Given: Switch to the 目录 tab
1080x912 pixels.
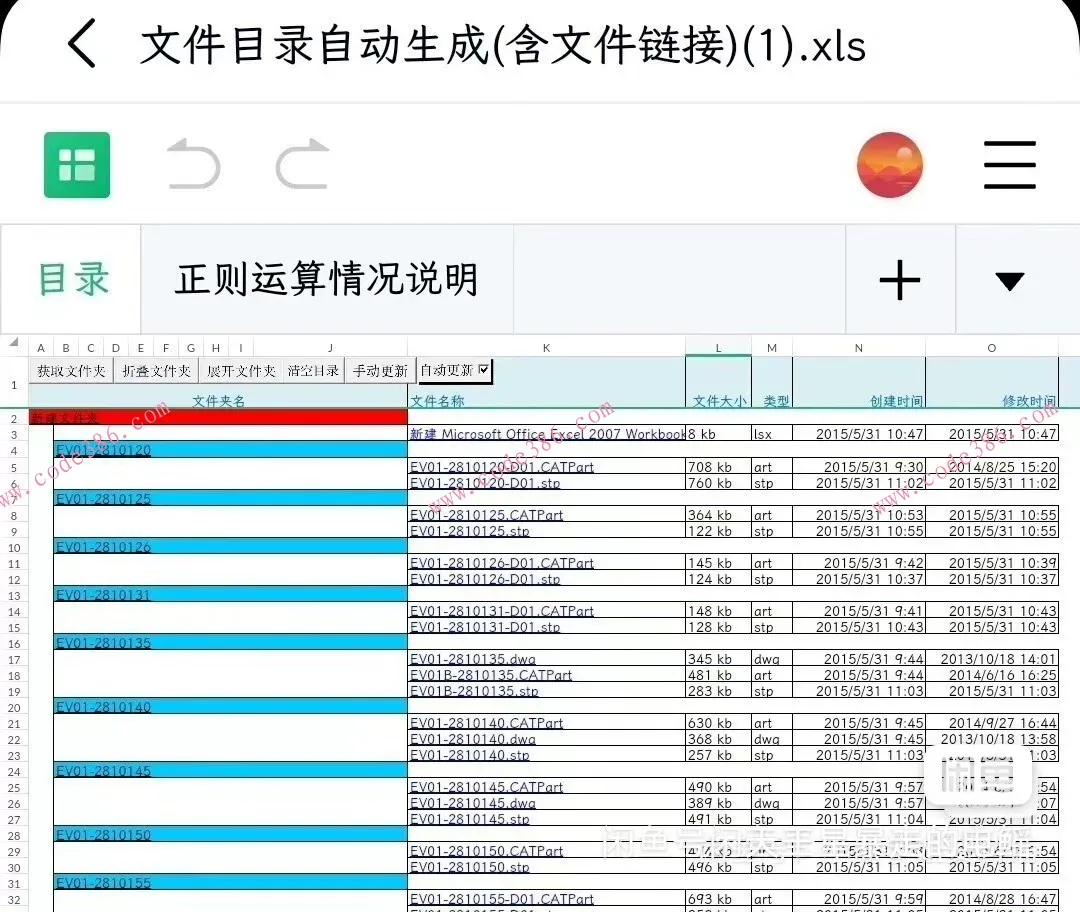Looking at the screenshot, I should [71, 279].
